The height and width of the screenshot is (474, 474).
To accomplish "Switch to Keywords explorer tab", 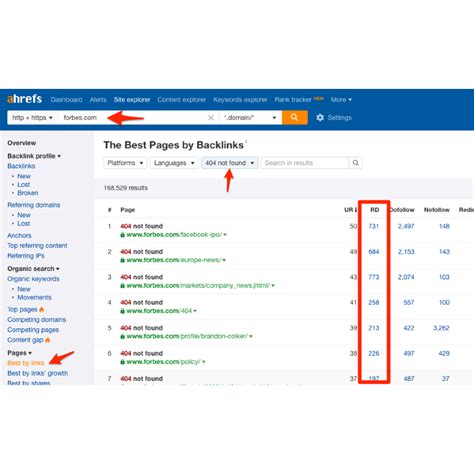I will tap(240, 99).
